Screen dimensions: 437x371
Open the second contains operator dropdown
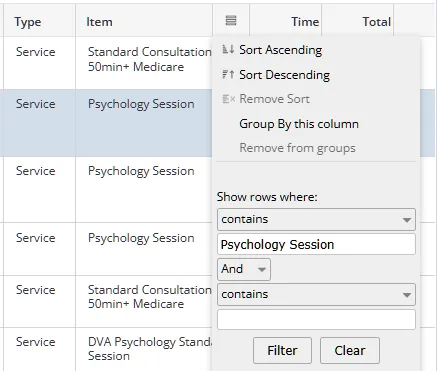316,294
